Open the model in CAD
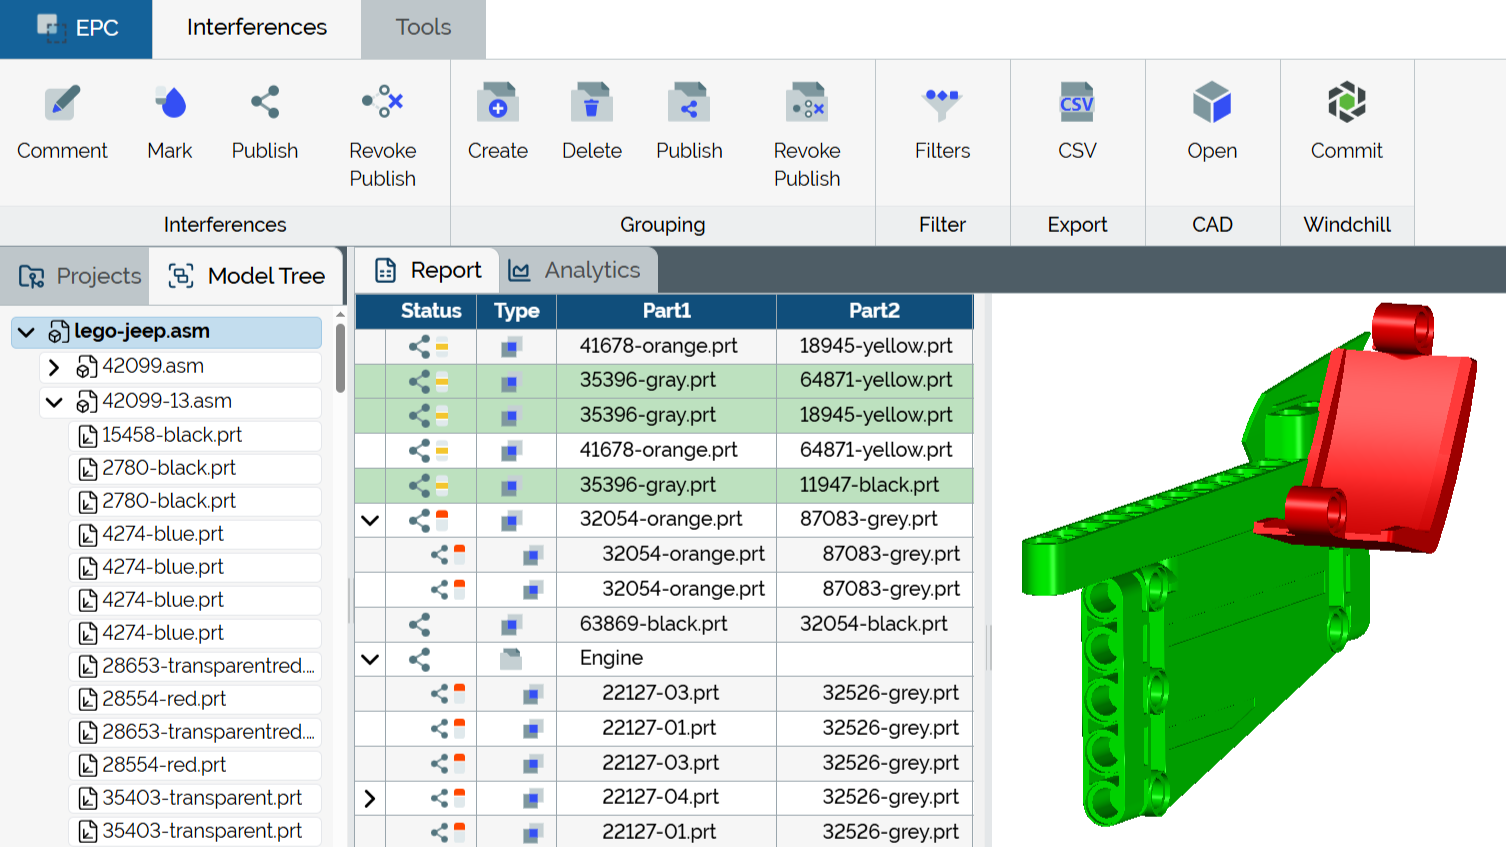This screenshot has height=847, width=1506. tap(1212, 120)
